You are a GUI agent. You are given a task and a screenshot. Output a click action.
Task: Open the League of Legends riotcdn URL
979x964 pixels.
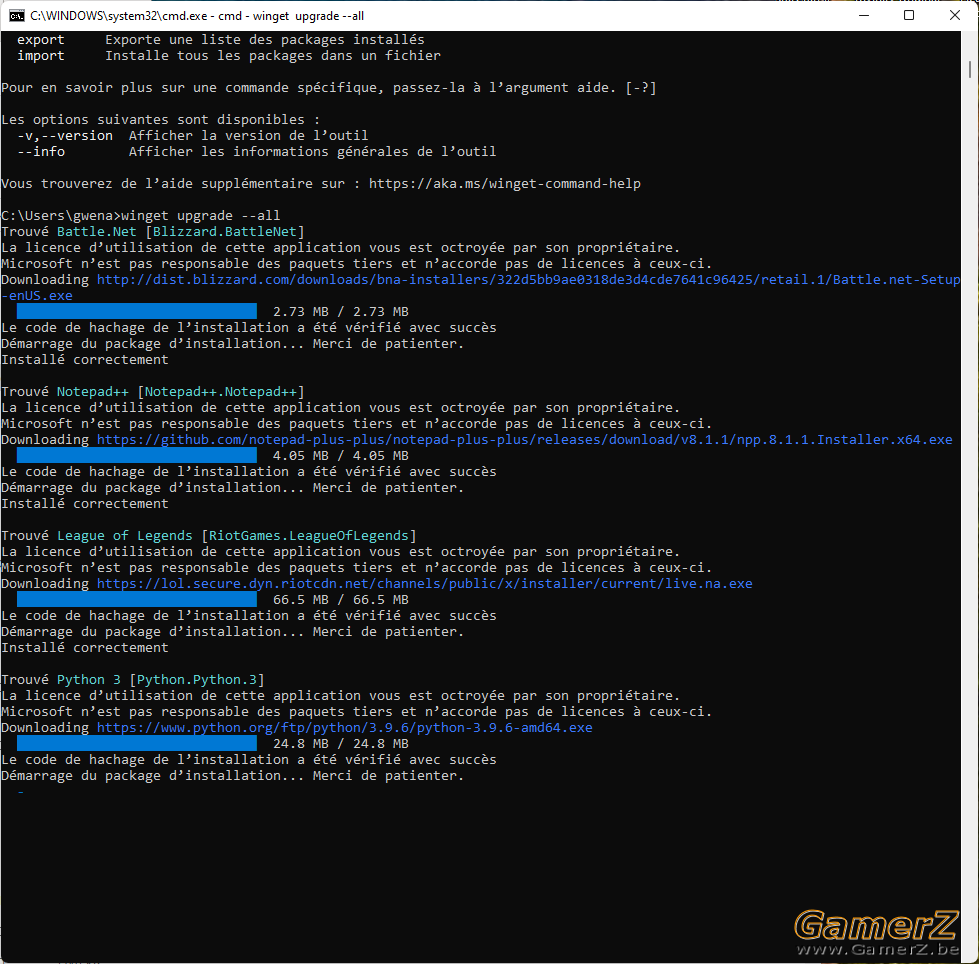coord(425,584)
